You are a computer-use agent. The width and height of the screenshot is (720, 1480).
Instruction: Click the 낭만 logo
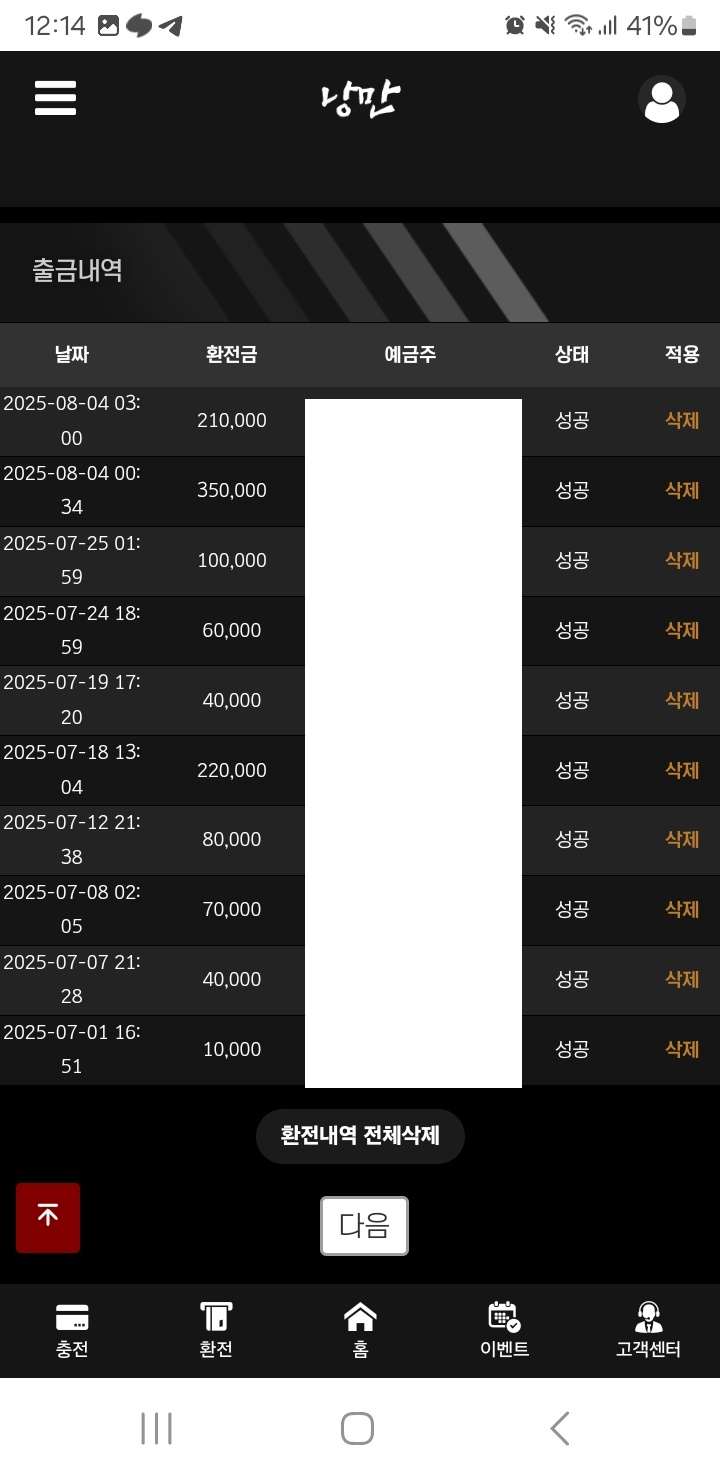click(x=360, y=98)
